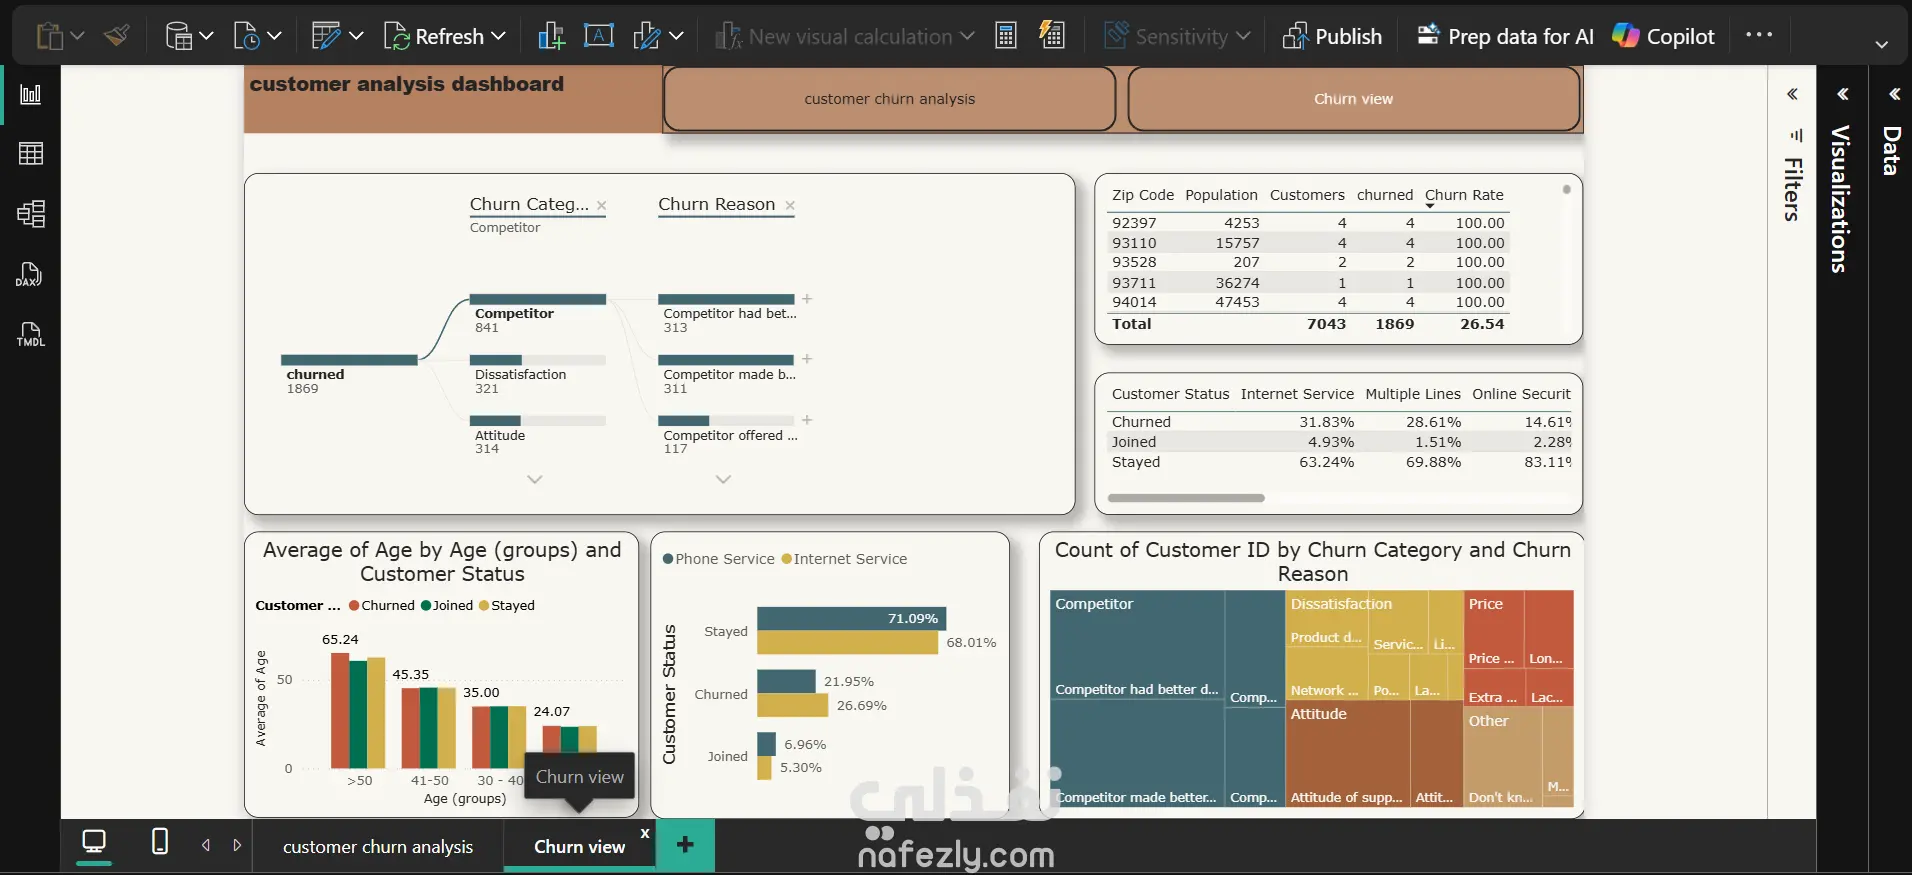This screenshot has width=1912, height=875.
Task: Switch to customer churn analysis page tab
Action: pos(378,847)
